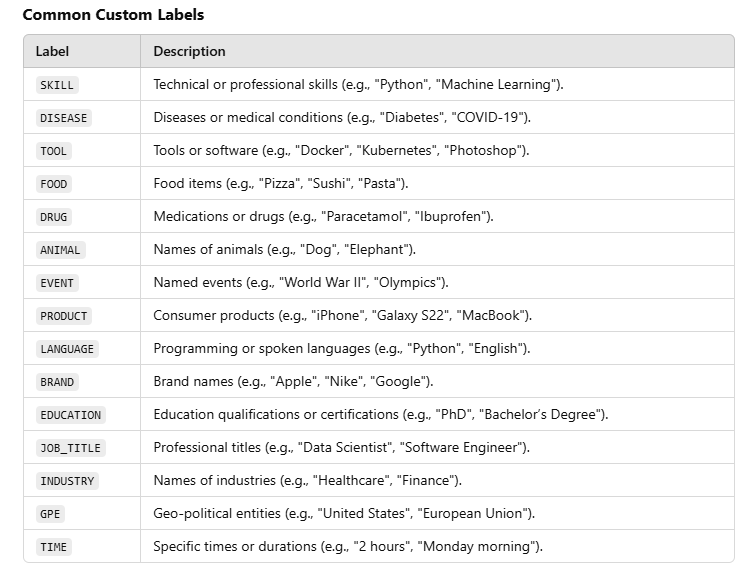
Task: Select the BRAND label tag
Action: (57, 382)
